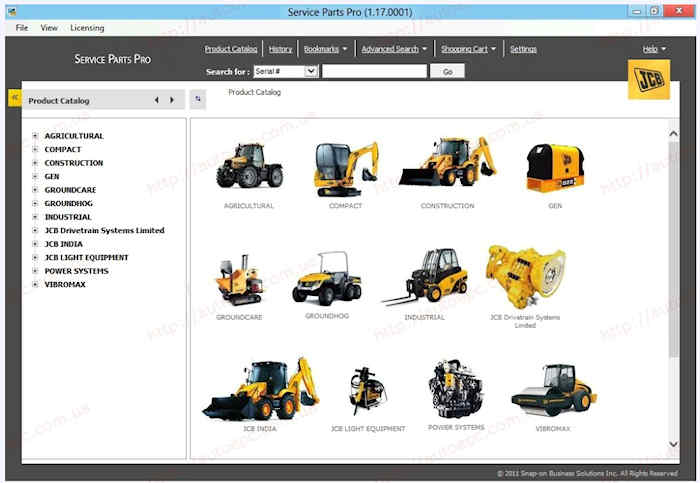Click the catalog vertical scrollbar
The width and height of the screenshot is (700, 483).
673,250
